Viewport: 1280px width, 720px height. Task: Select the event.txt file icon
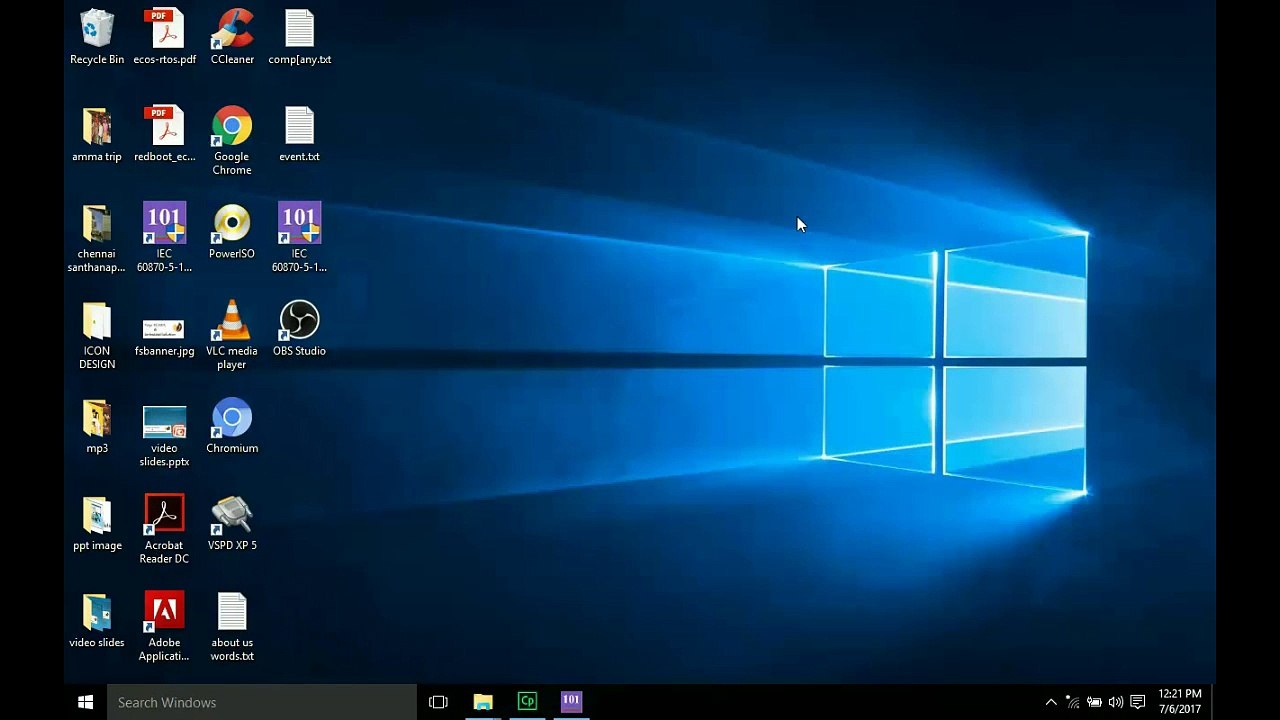click(x=299, y=134)
